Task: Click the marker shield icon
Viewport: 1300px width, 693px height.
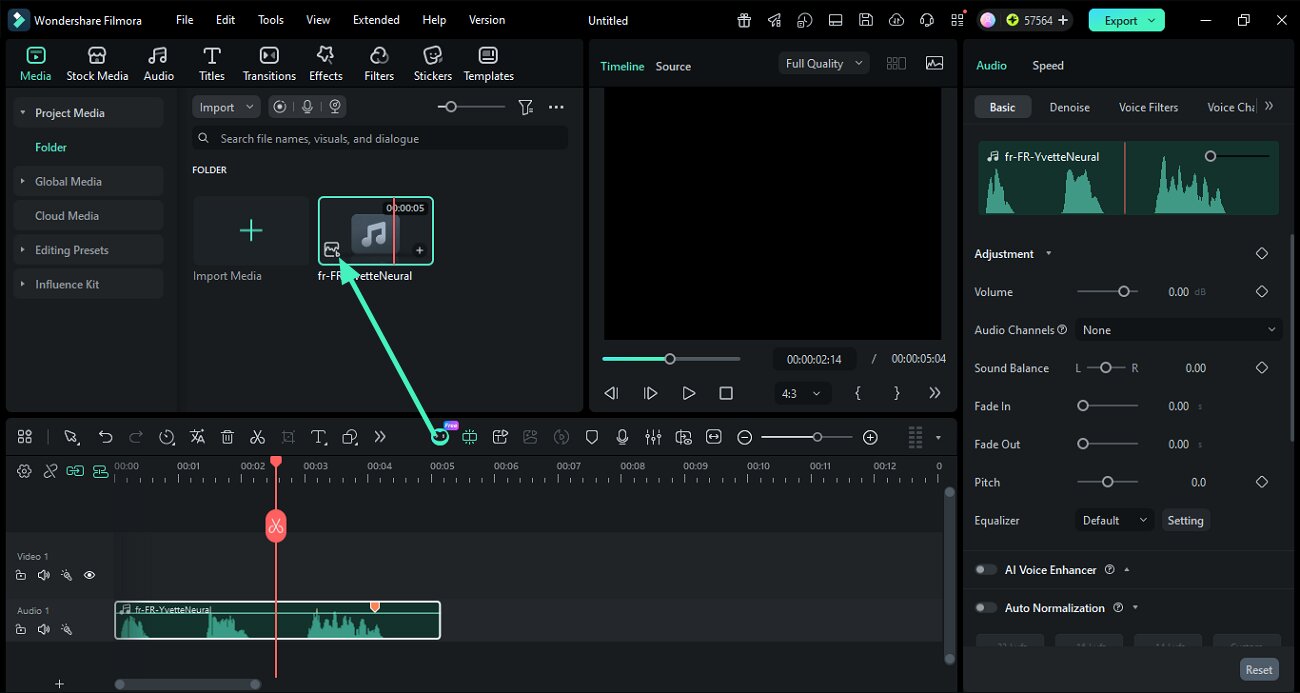Action: pos(592,437)
